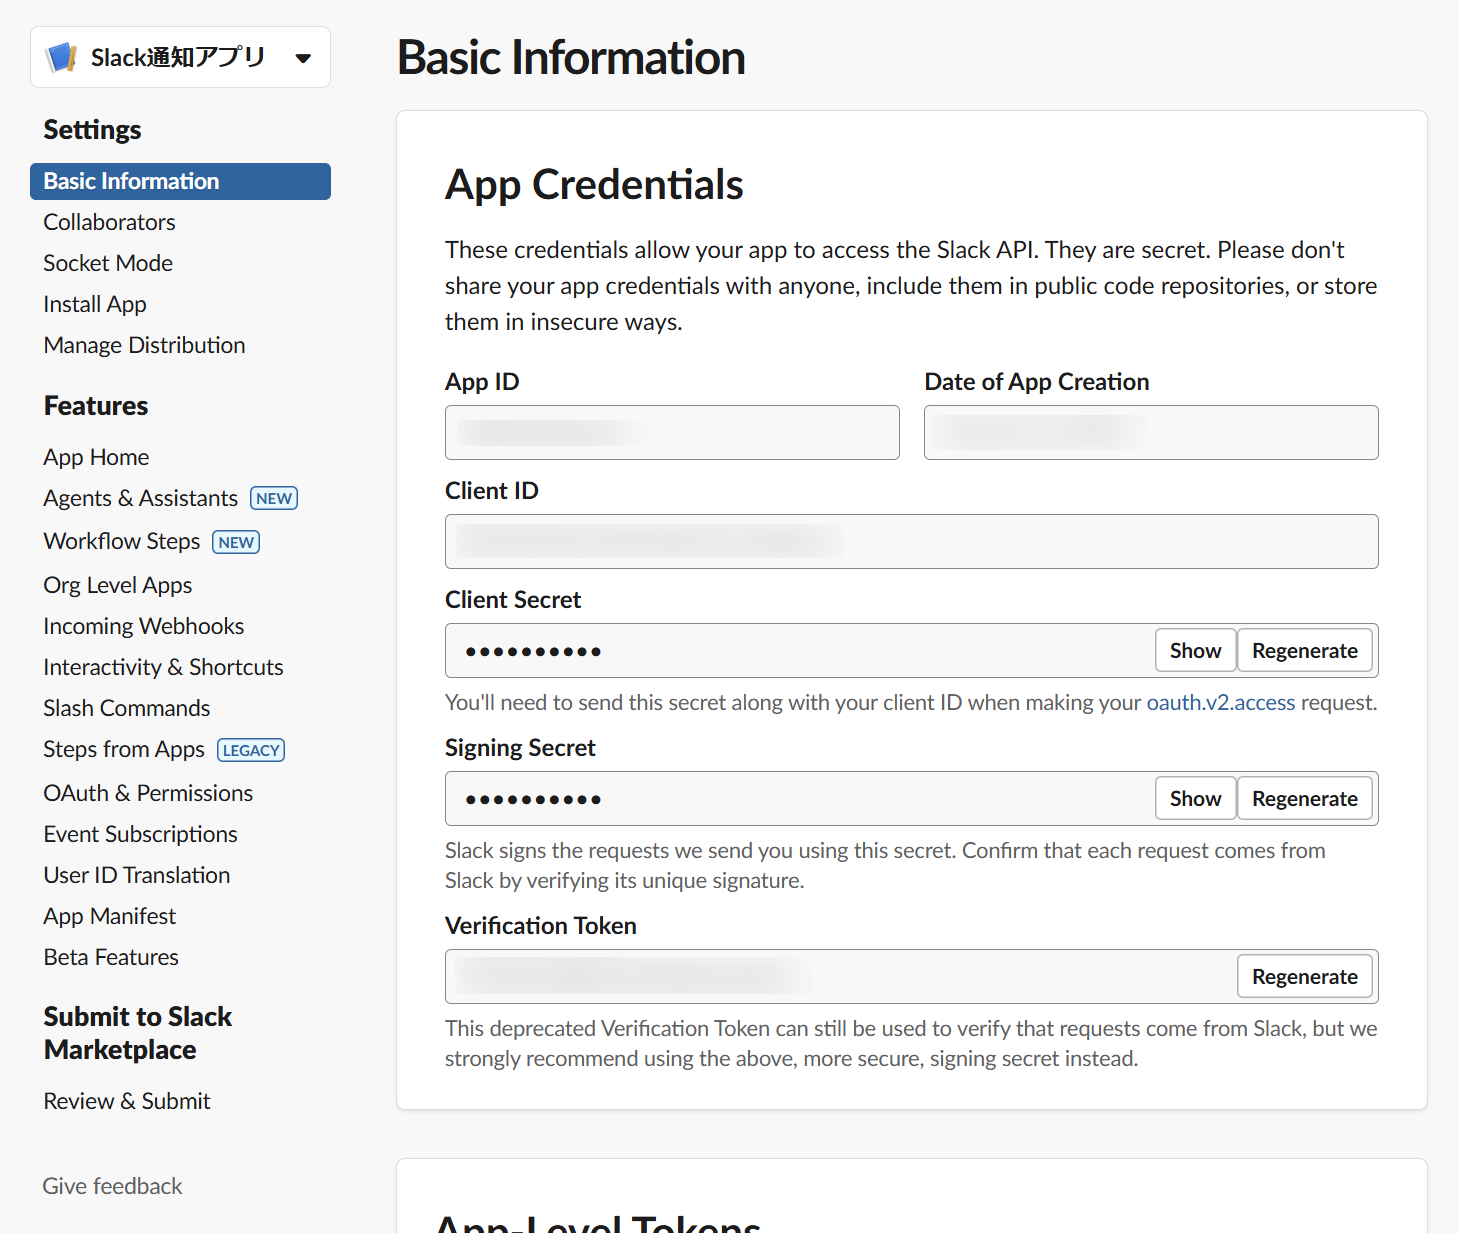Click the Signing Secret label
The height and width of the screenshot is (1233, 1459).
(520, 748)
